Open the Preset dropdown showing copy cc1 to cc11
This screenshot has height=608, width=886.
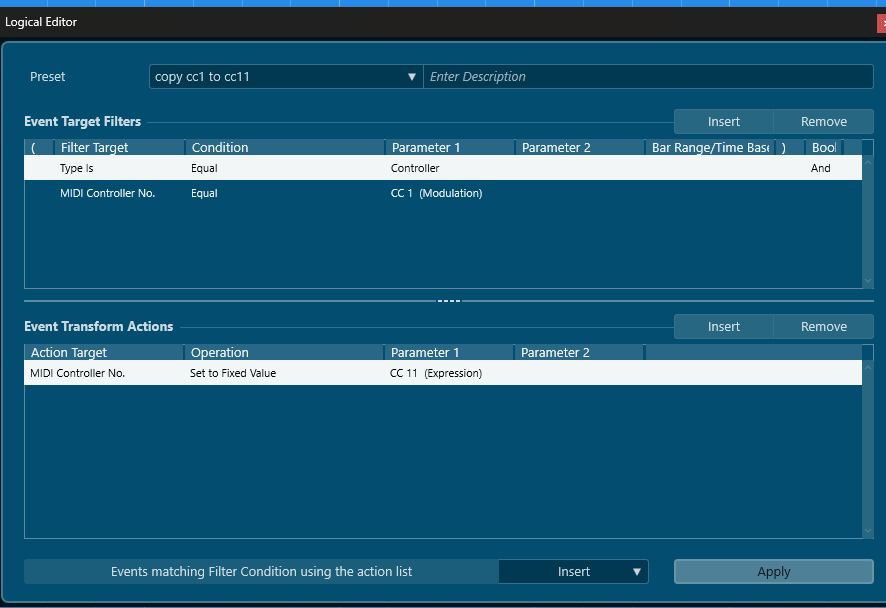click(286, 77)
